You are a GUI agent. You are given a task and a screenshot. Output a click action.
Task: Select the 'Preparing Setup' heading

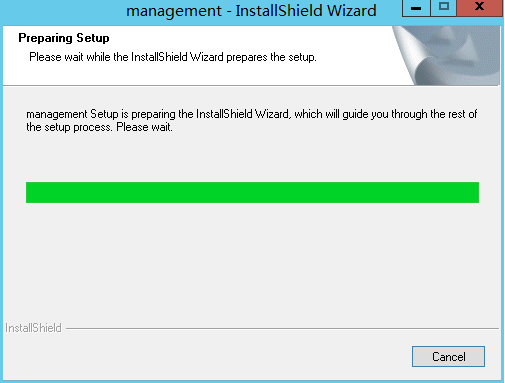pyautogui.click(x=64, y=38)
